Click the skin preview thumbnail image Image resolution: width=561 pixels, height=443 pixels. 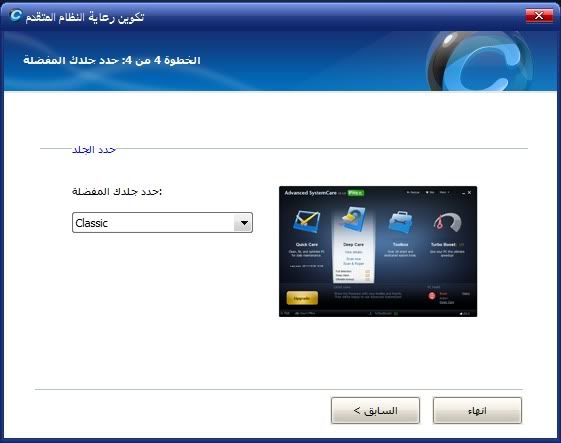point(378,252)
